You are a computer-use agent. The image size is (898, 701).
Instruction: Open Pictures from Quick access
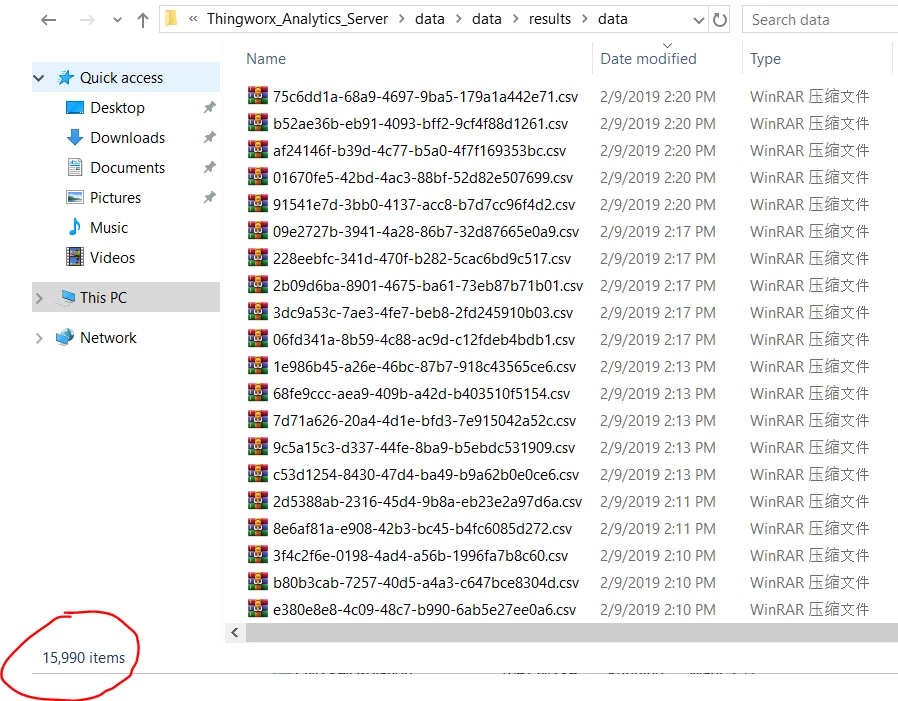click(x=116, y=198)
